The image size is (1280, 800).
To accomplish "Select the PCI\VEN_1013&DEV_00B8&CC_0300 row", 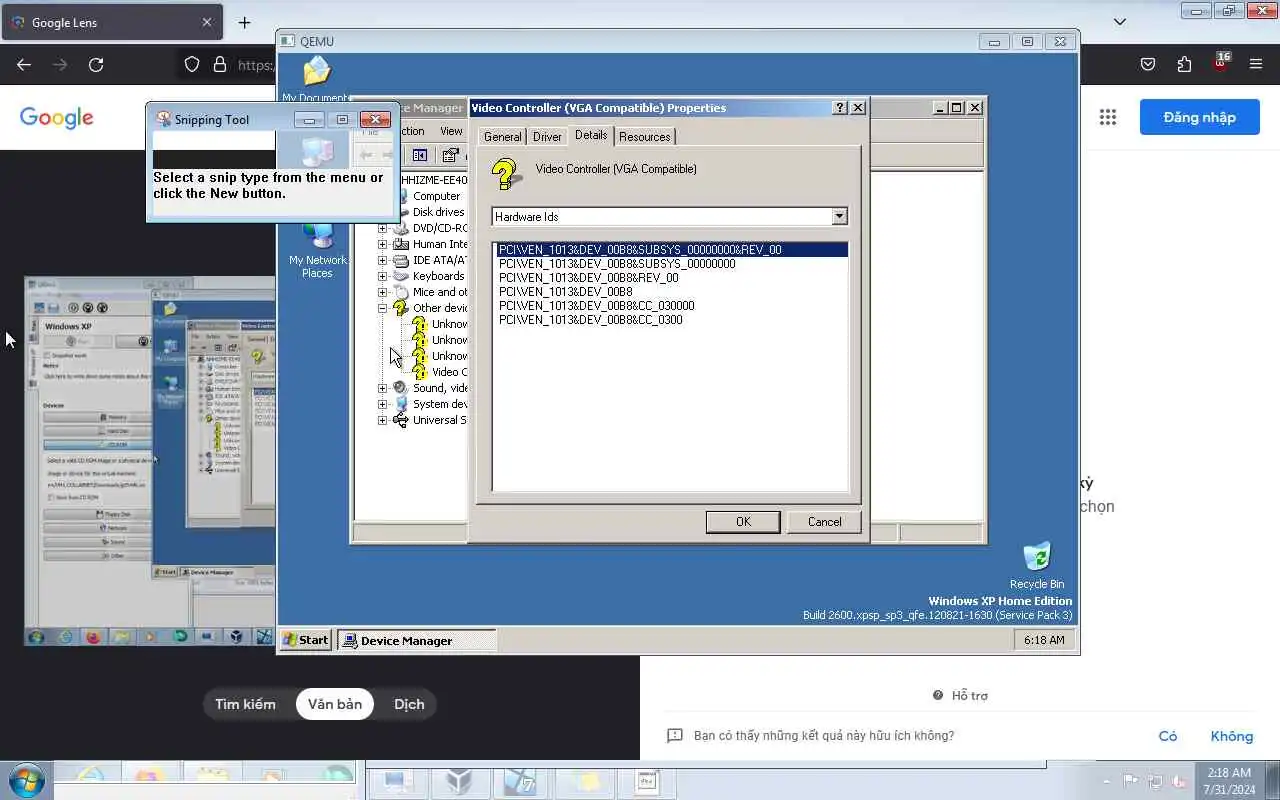I will click(590, 320).
